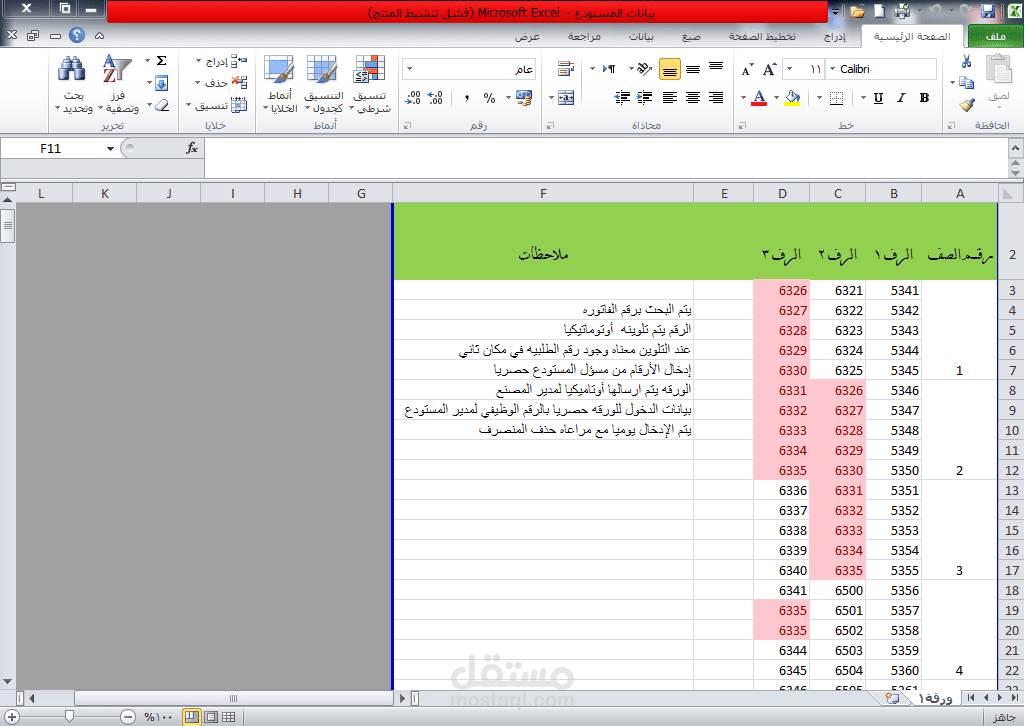
Task: Apply bottom vertical alignment
Action: 669,69
